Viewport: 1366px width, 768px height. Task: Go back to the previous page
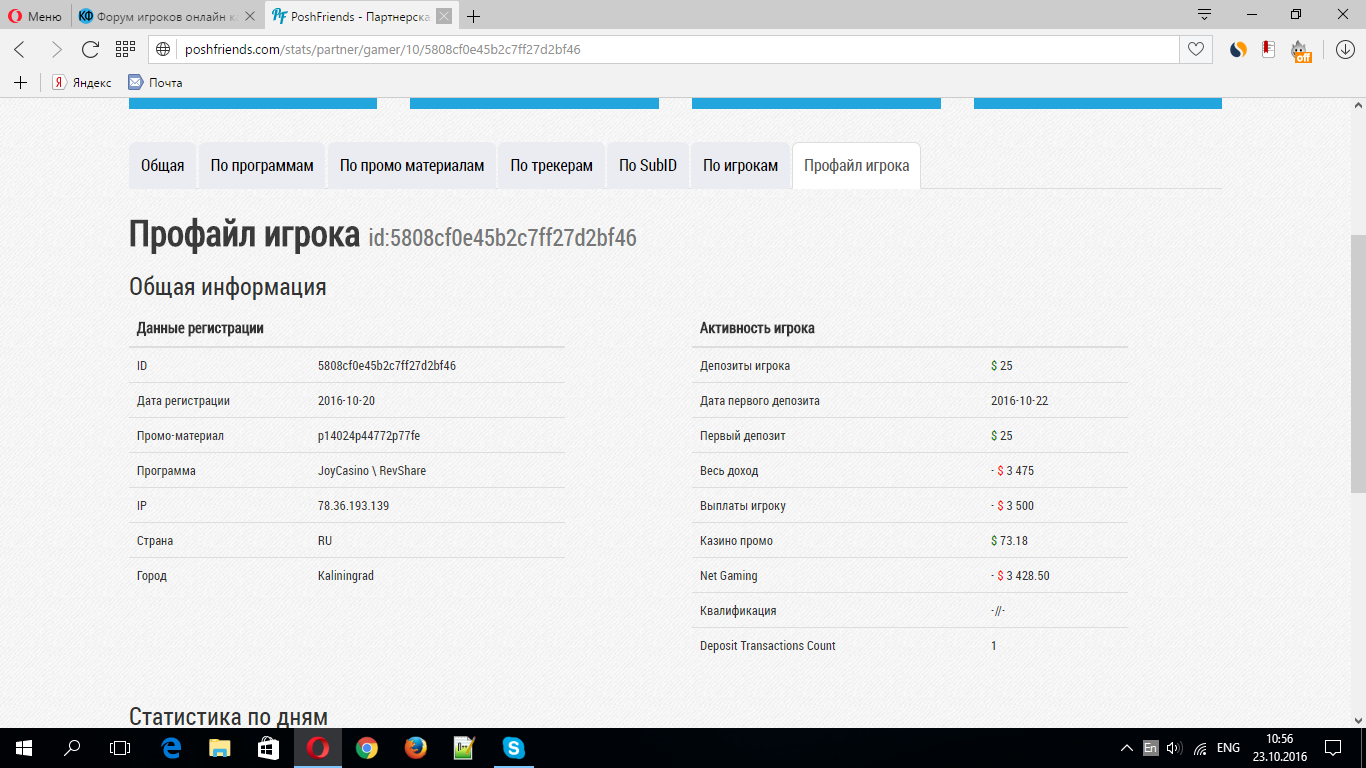(x=20, y=49)
